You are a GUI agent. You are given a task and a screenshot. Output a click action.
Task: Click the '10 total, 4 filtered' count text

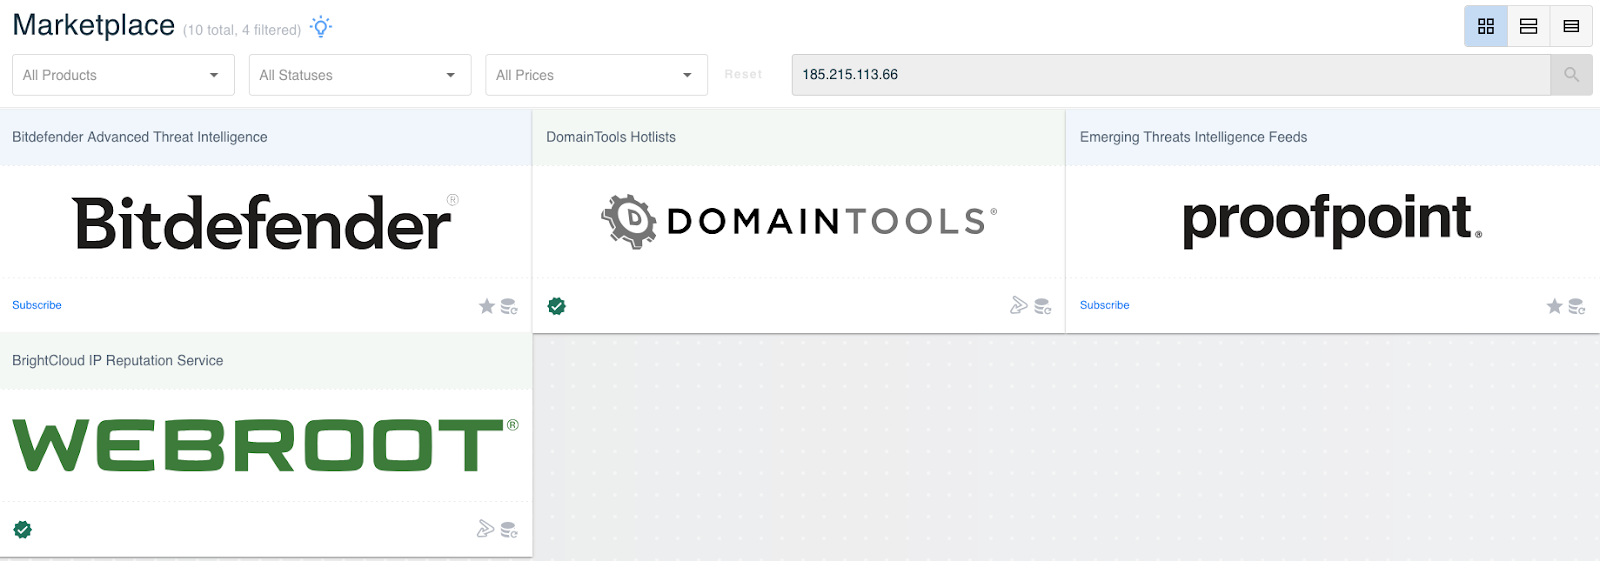click(x=242, y=30)
